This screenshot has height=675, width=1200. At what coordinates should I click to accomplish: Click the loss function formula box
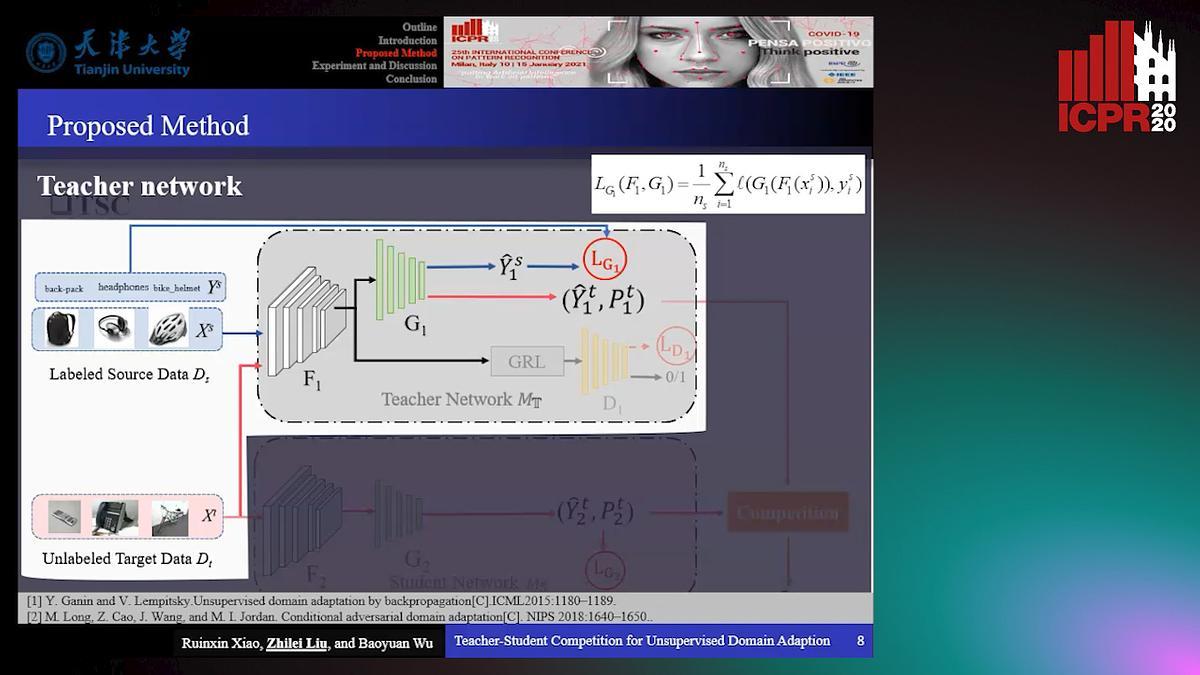pyautogui.click(x=729, y=183)
